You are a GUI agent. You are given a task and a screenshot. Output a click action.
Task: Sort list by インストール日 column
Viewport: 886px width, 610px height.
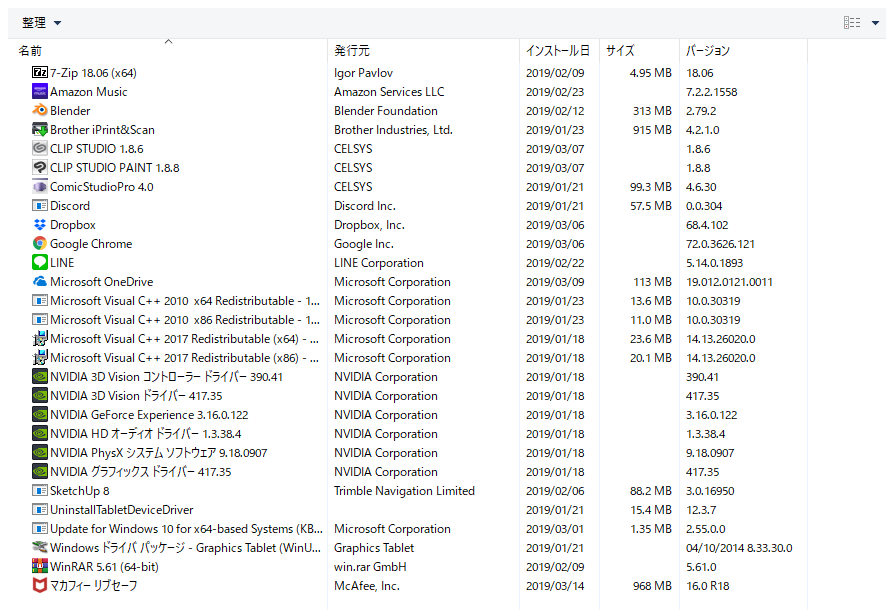(557, 51)
